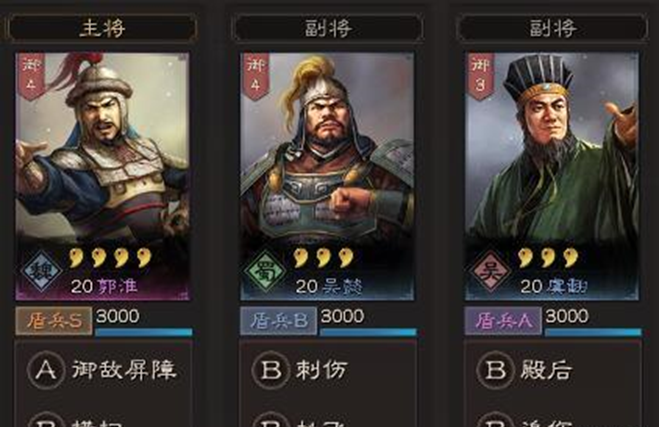Click the 盾兵A troop aptitude badge
659x427 pixels.
click(x=503, y=321)
